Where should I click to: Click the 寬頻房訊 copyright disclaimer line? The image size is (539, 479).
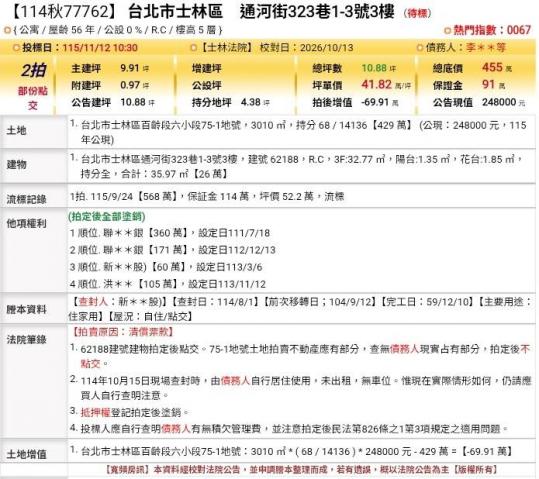tap(301, 469)
